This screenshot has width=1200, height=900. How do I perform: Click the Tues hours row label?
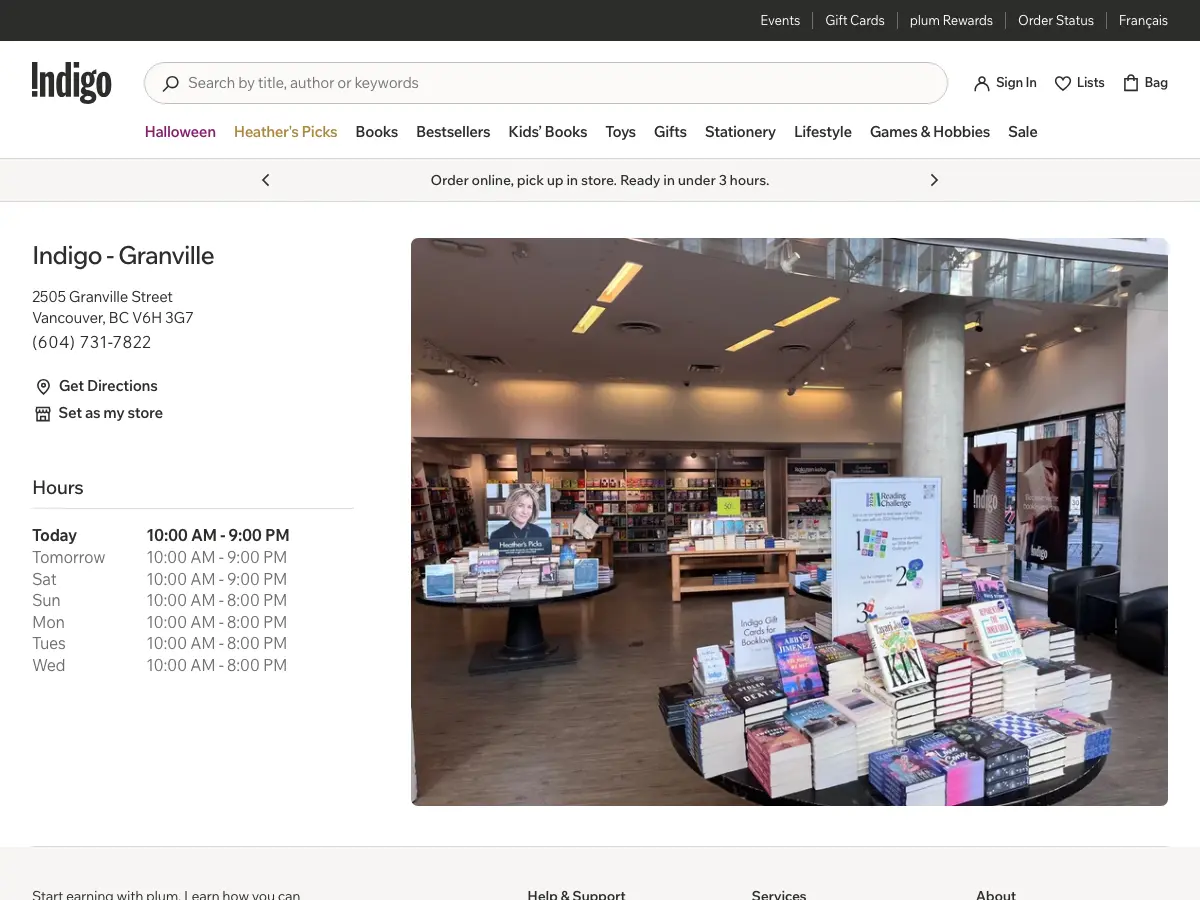pos(49,644)
